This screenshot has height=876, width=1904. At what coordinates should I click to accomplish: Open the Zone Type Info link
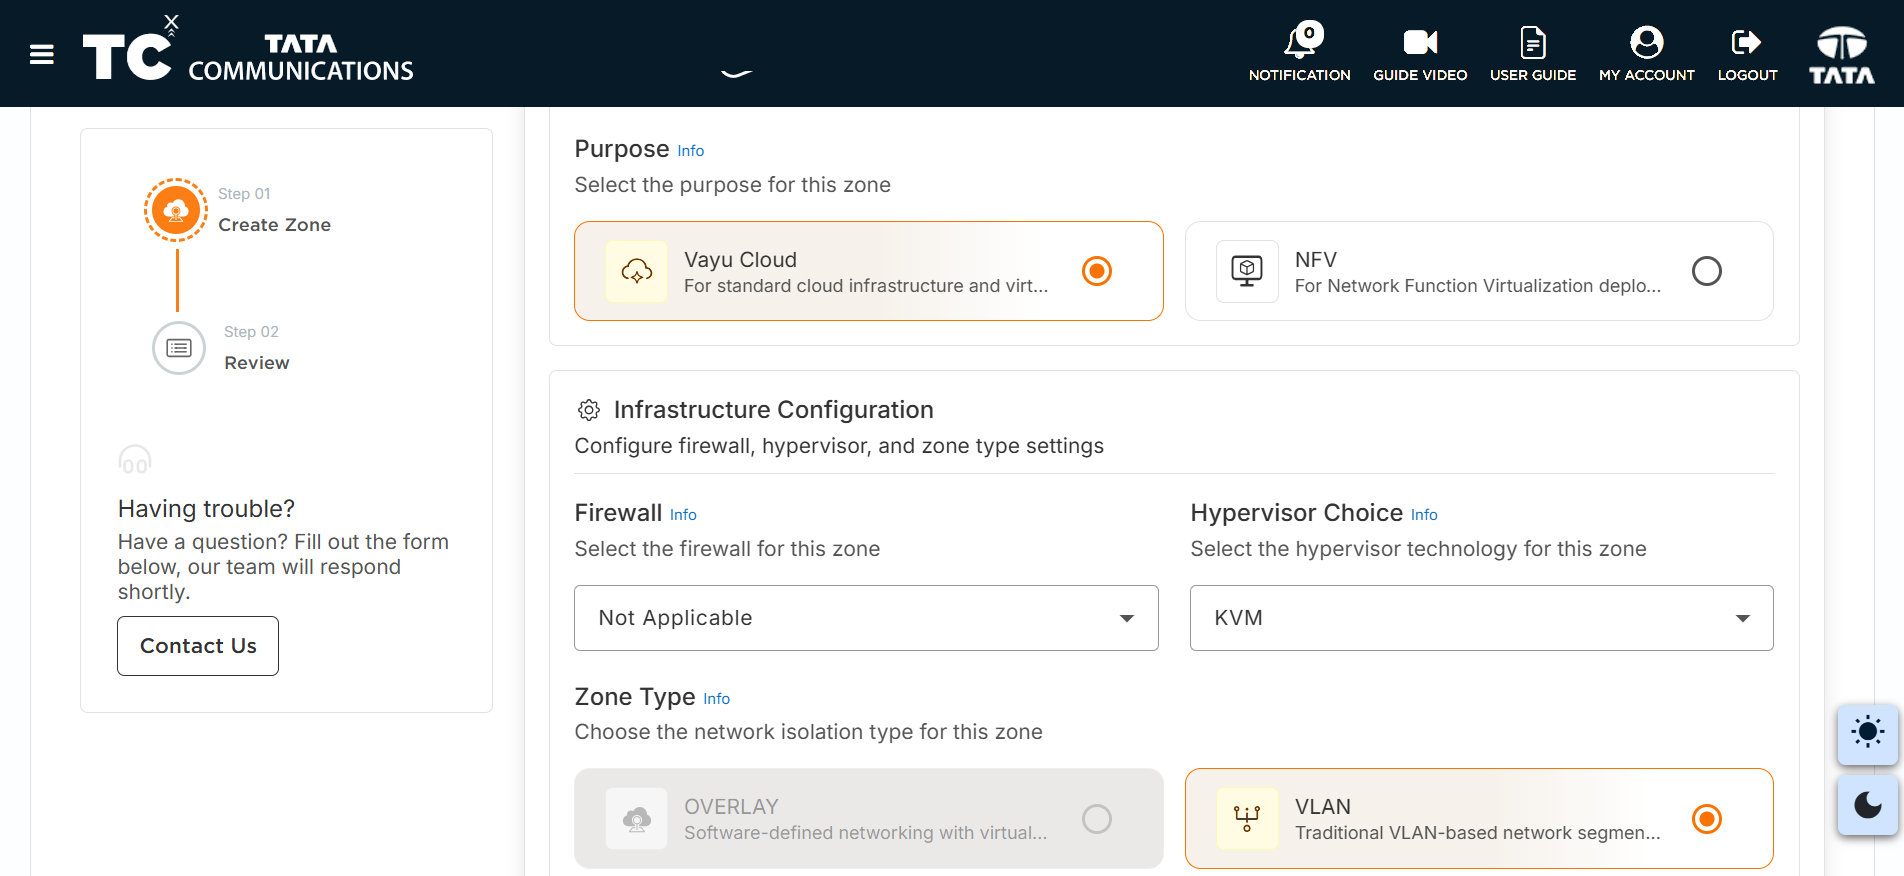pyautogui.click(x=717, y=699)
